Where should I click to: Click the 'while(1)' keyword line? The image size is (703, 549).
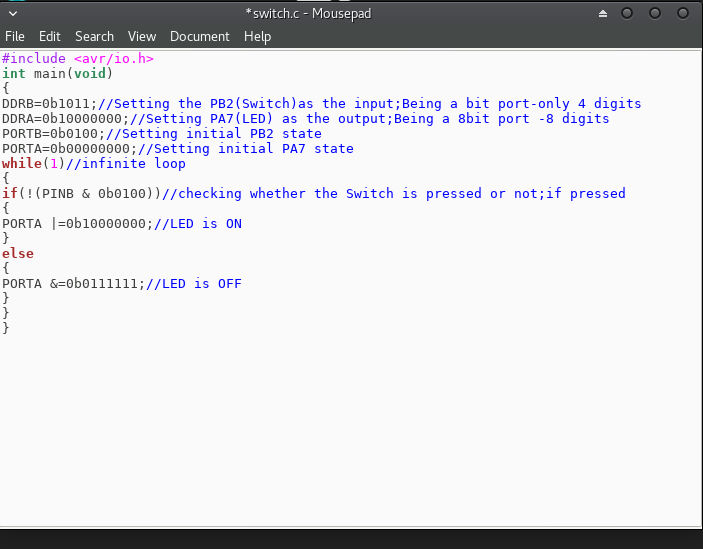[x=34, y=164]
